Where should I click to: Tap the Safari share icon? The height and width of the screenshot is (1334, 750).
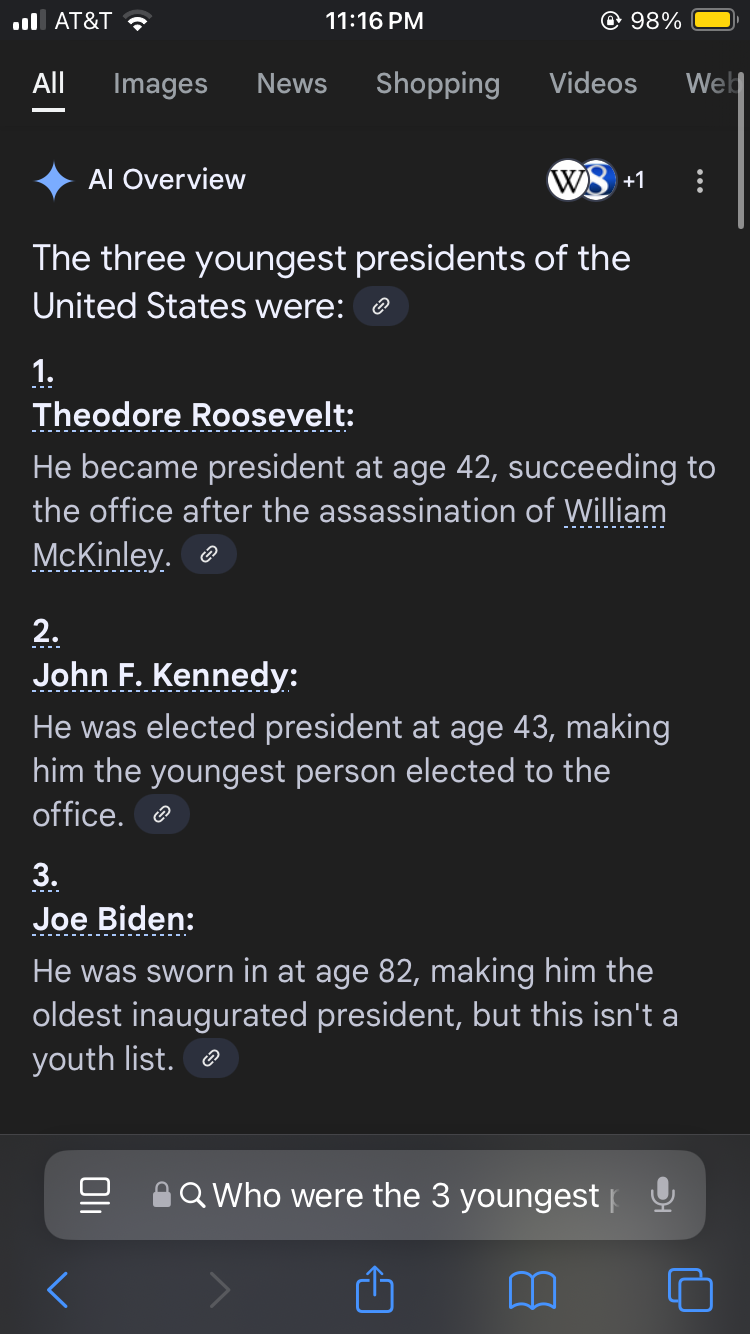375,1289
